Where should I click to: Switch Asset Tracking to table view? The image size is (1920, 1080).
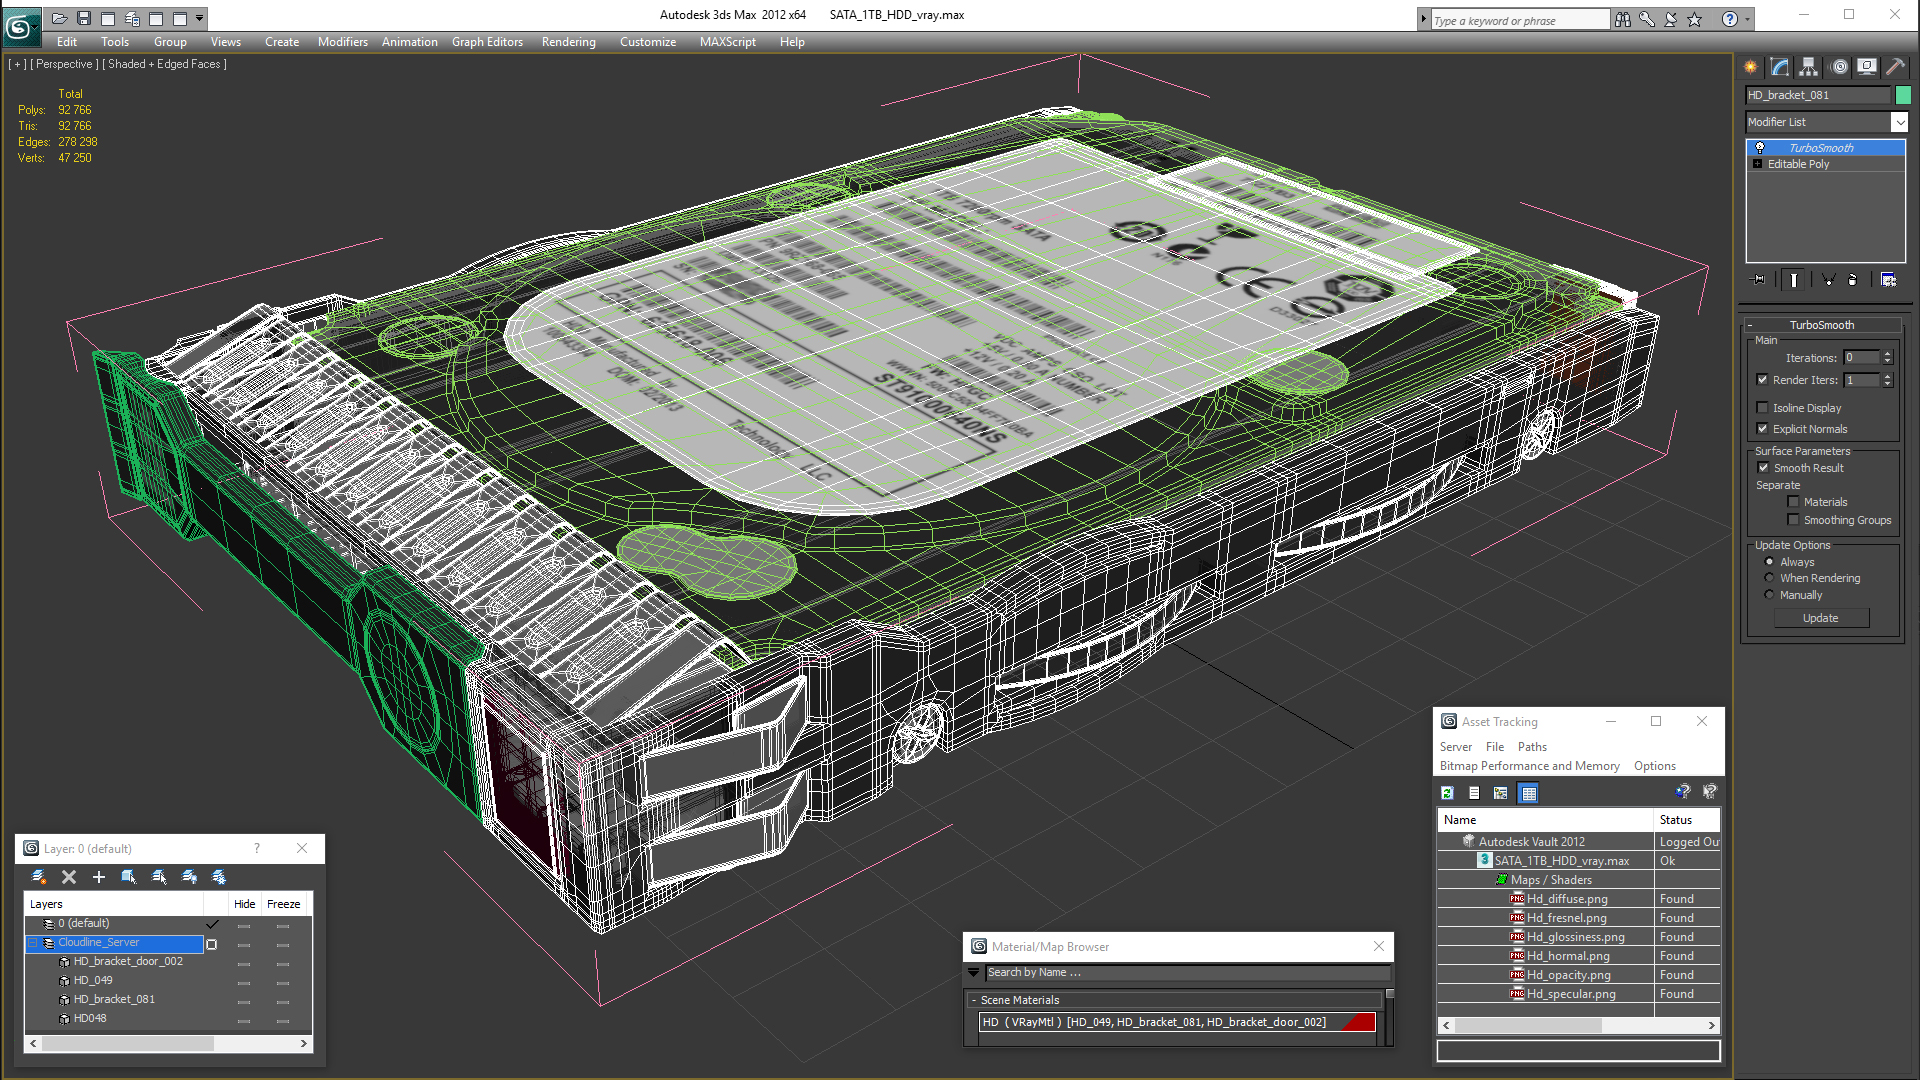pyautogui.click(x=1528, y=793)
